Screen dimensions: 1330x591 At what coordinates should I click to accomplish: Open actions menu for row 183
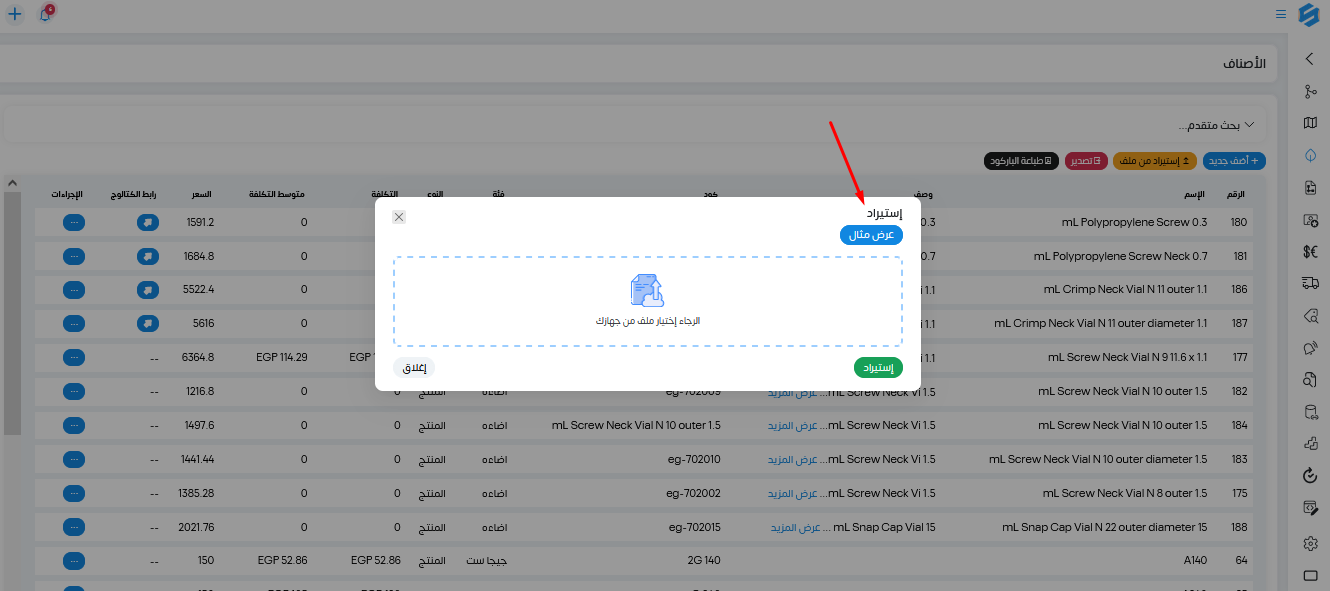73,459
